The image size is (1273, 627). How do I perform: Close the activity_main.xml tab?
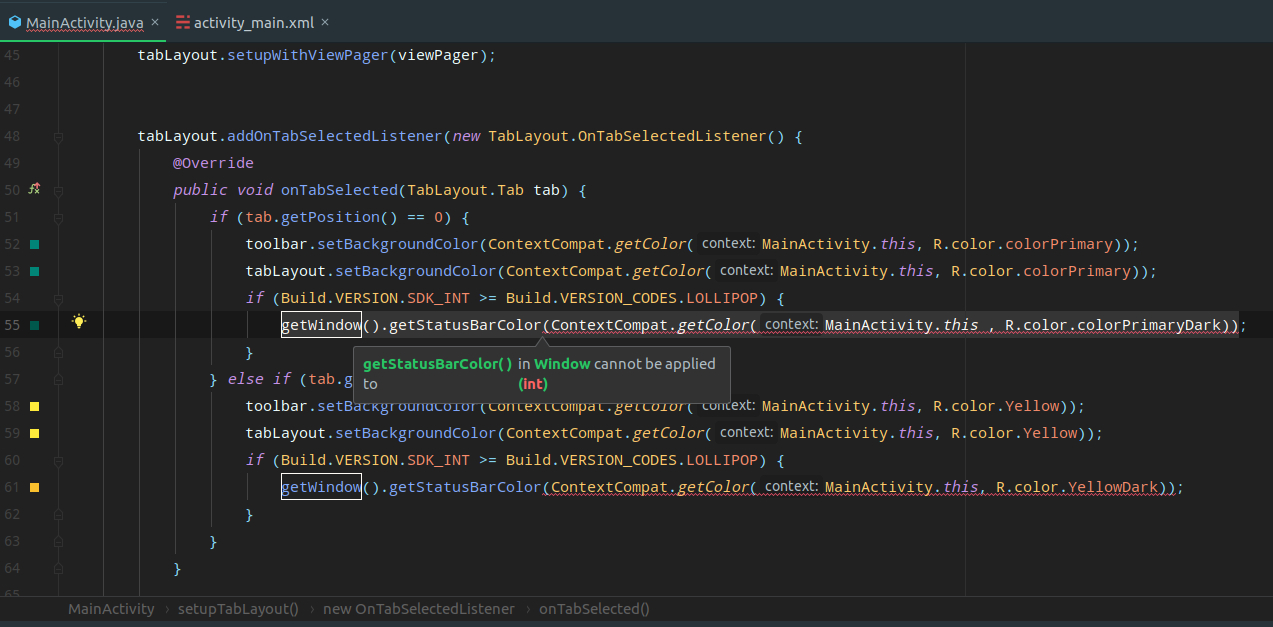[325, 22]
